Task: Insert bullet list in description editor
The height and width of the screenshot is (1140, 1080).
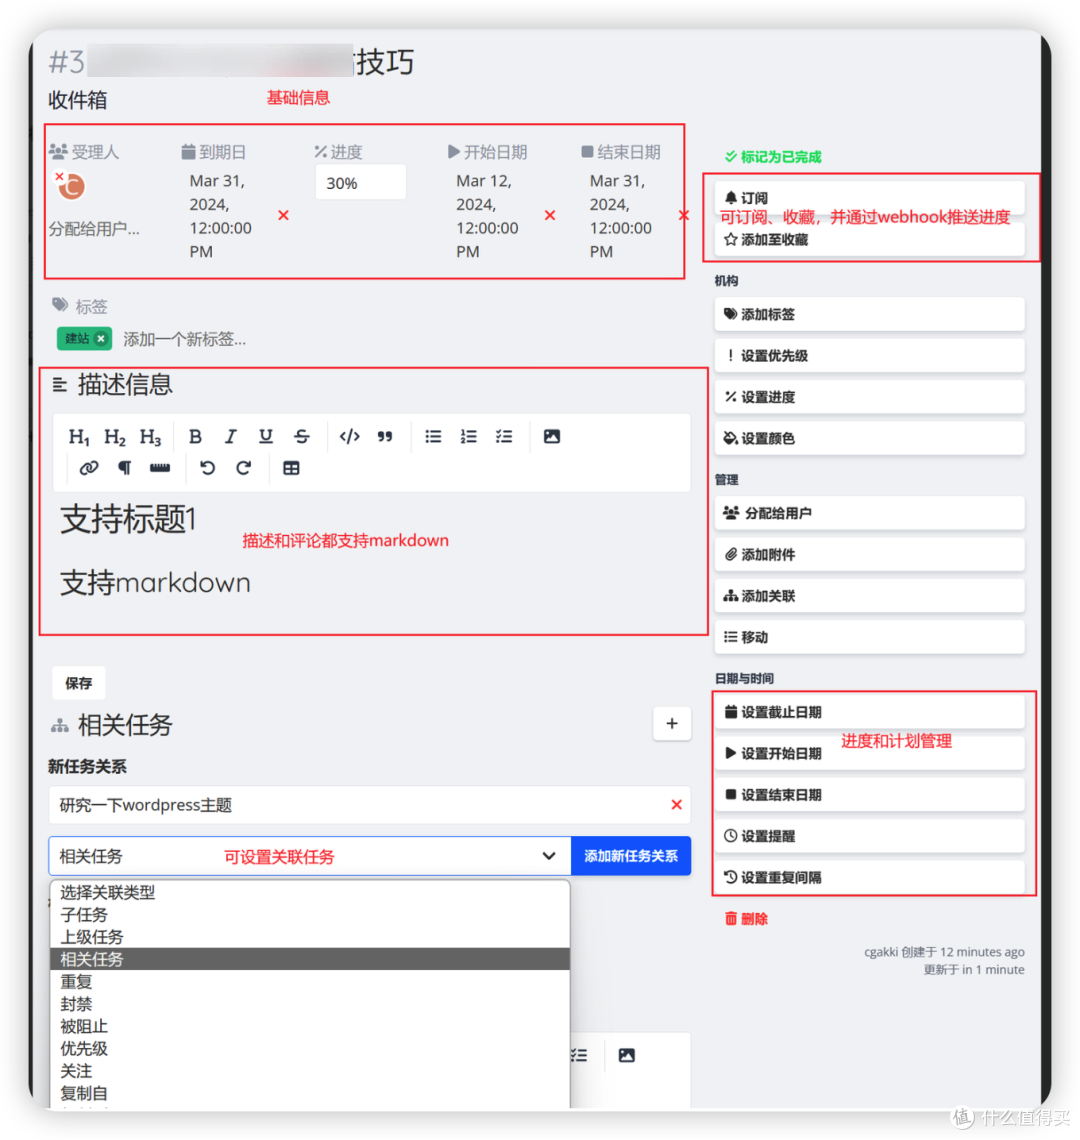Action: click(433, 436)
